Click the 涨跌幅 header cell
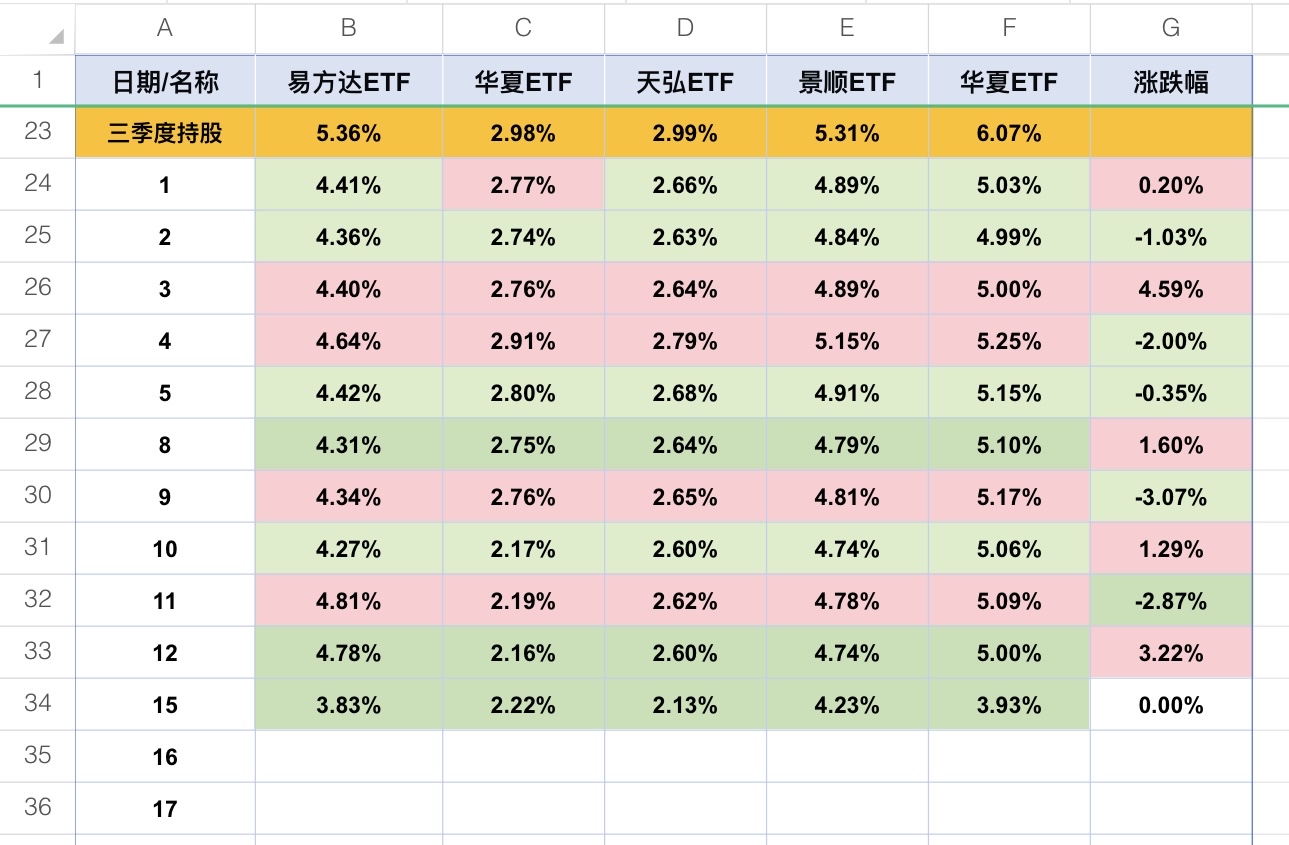The height and width of the screenshot is (845, 1289). 1171,81
